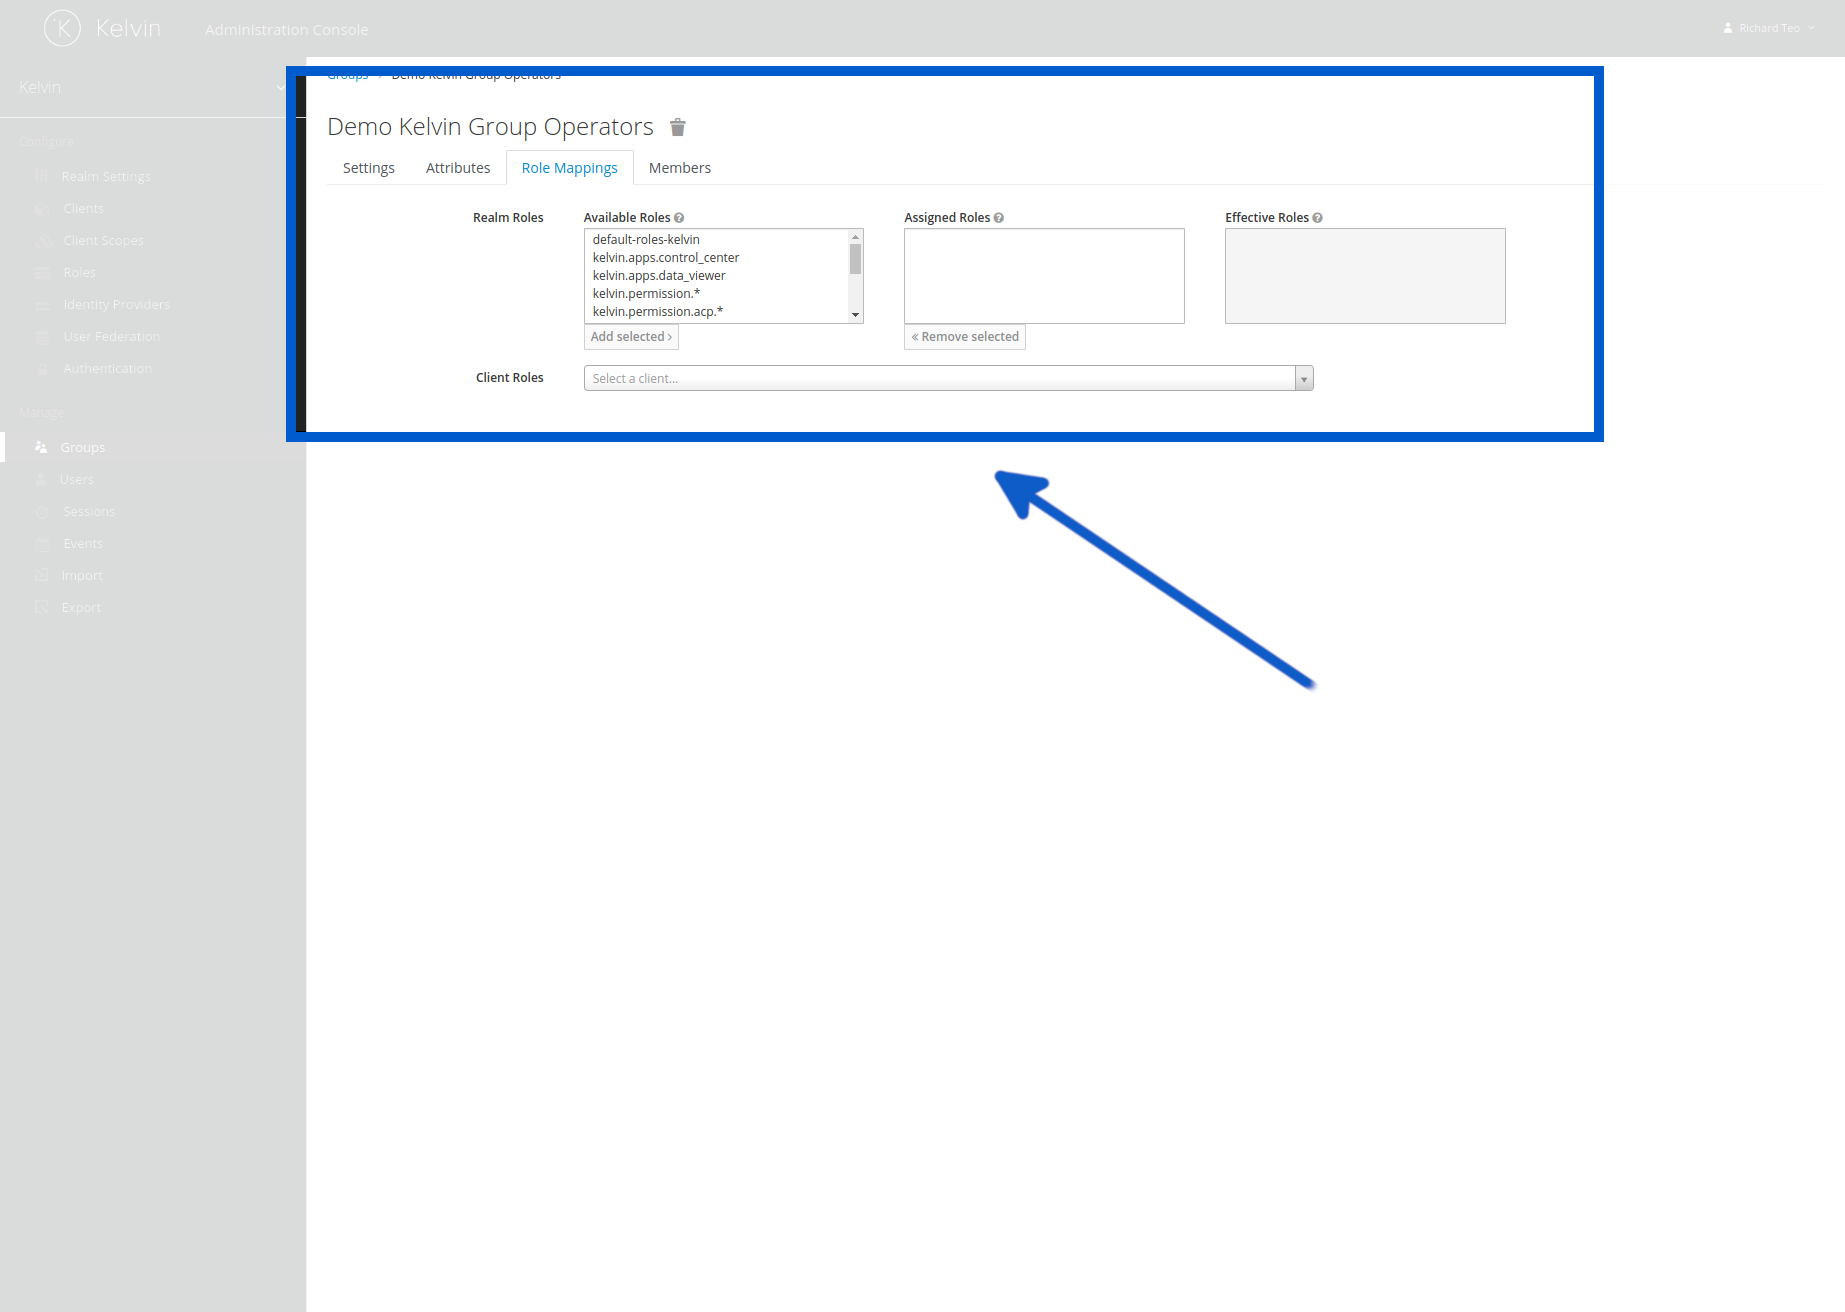This screenshot has width=1845, height=1312.
Task: Click the Assigned Roles help icon
Action: 999,218
